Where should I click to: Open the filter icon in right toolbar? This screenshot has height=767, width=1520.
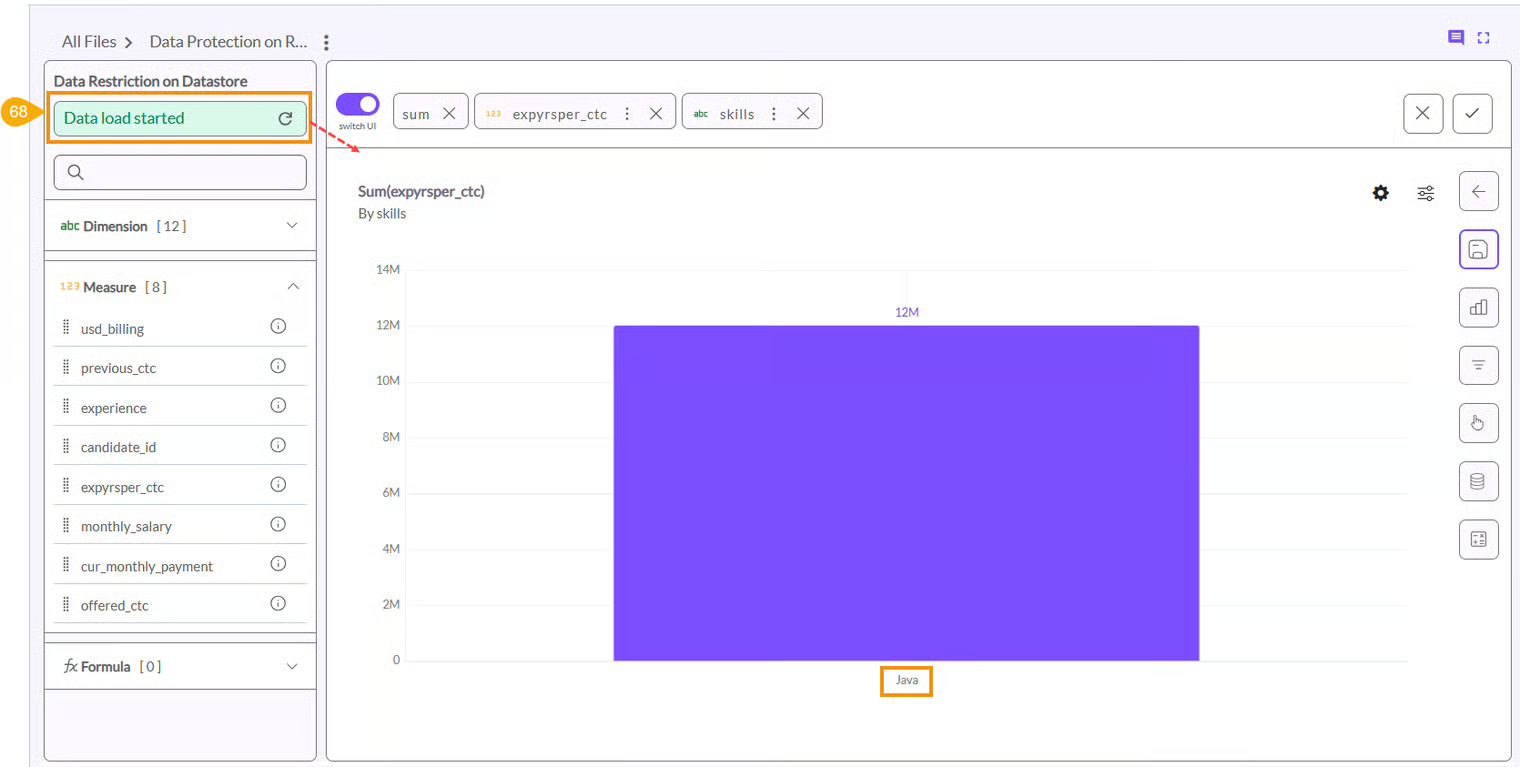coord(1478,365)
